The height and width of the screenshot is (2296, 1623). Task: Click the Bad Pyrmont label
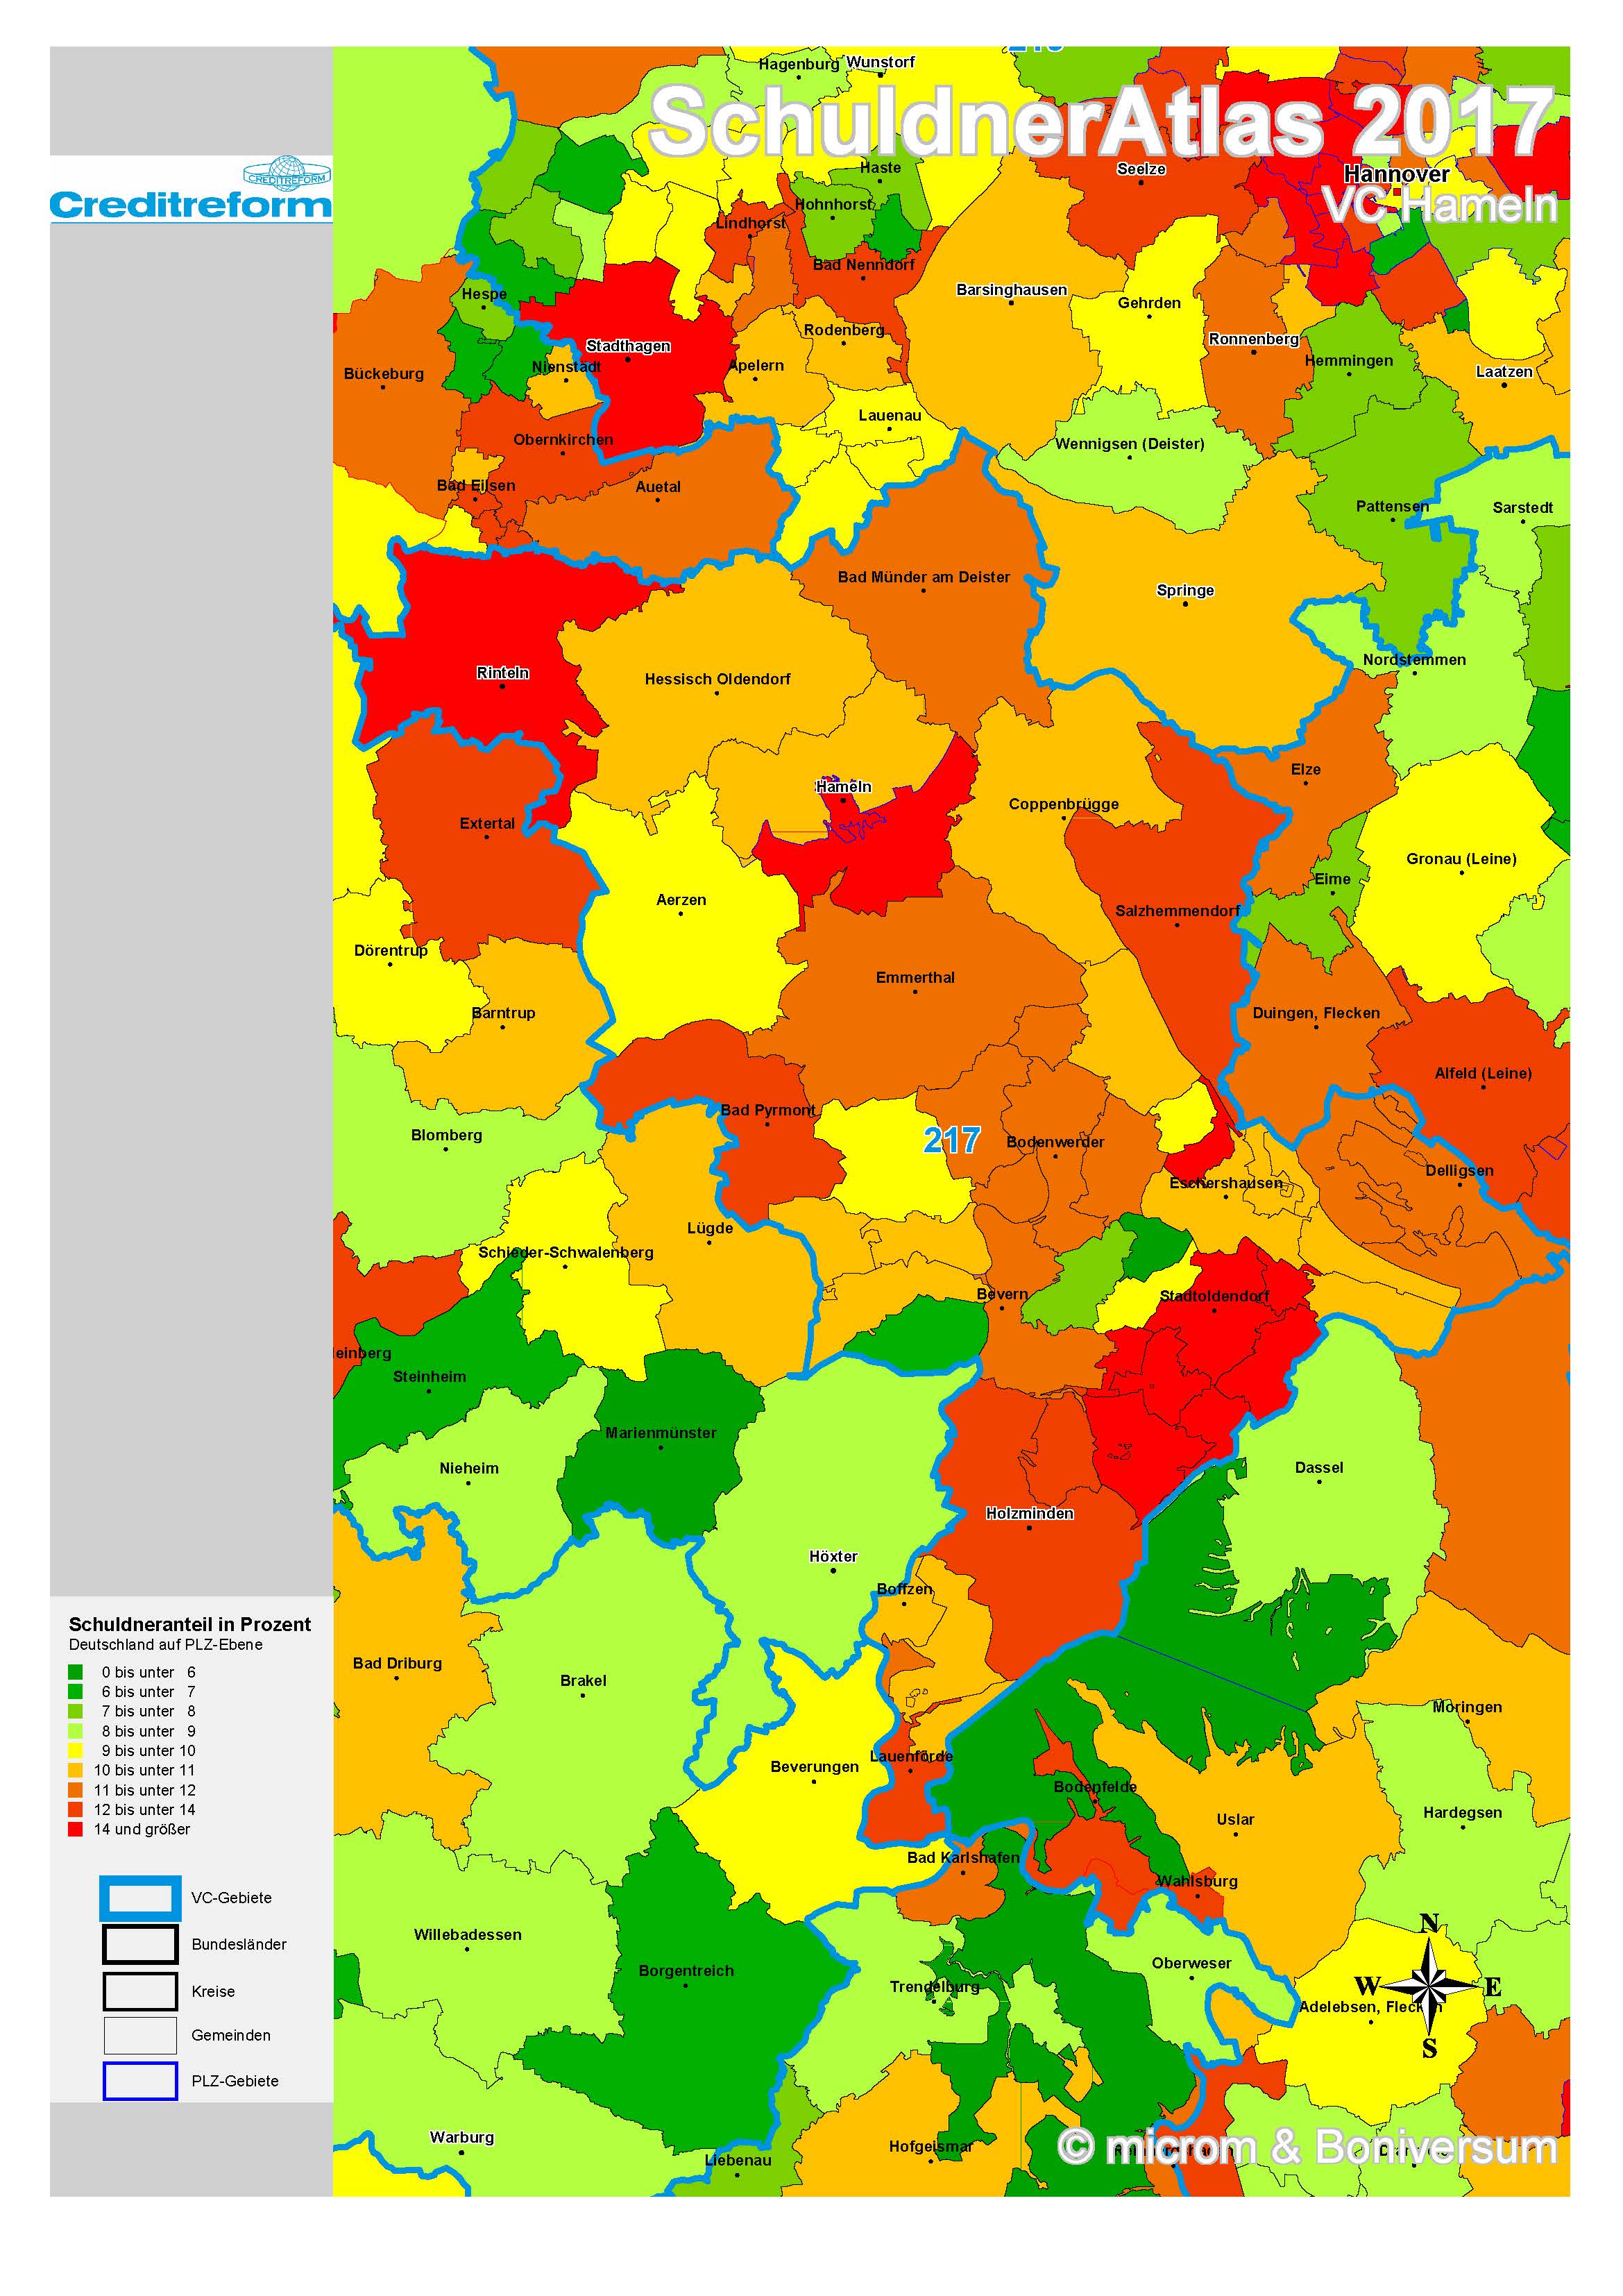click(768, 1110)
